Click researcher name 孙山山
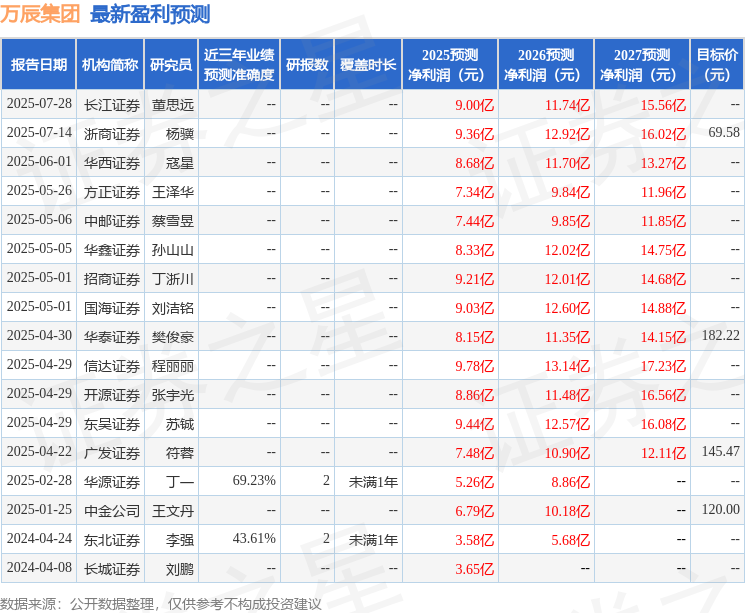This screenshot has height=613, width=745. [x=173, y=249]
